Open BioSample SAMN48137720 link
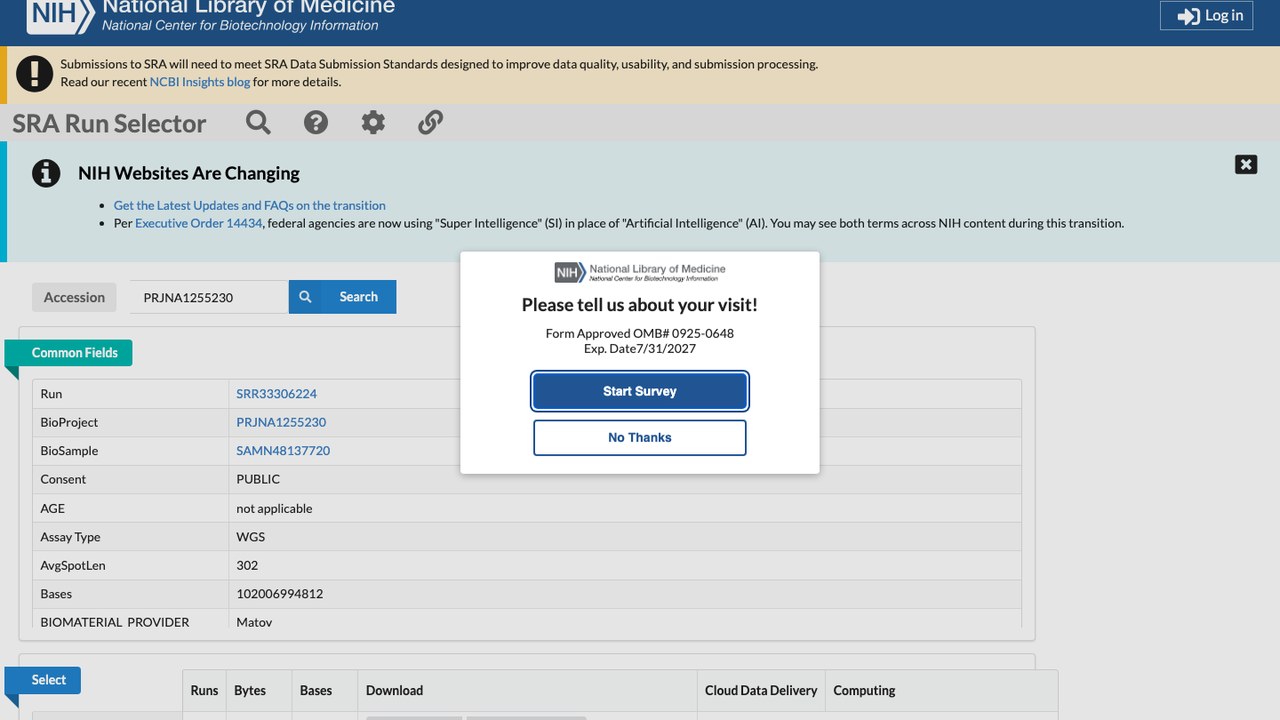This screenshot has width=1280, height=720. coord(283,451)
